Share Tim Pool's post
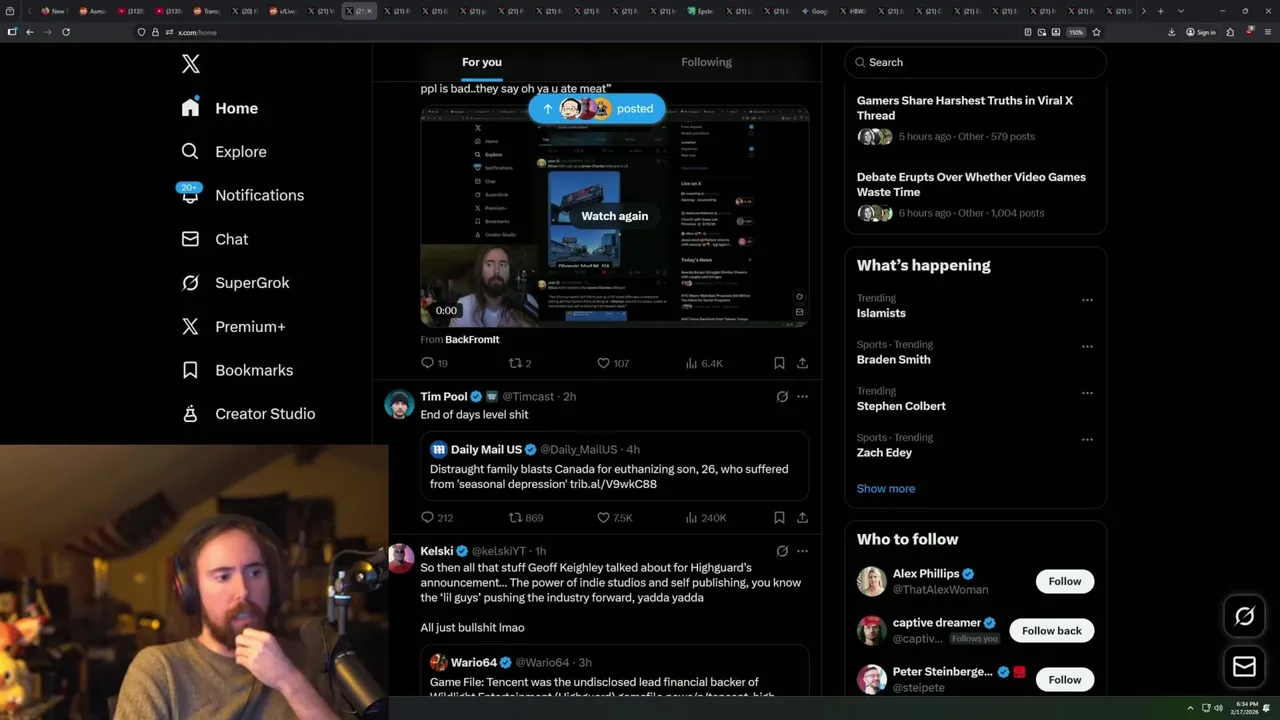The width and height of the screenshot is (1280, 720). (x=802, y=518)
